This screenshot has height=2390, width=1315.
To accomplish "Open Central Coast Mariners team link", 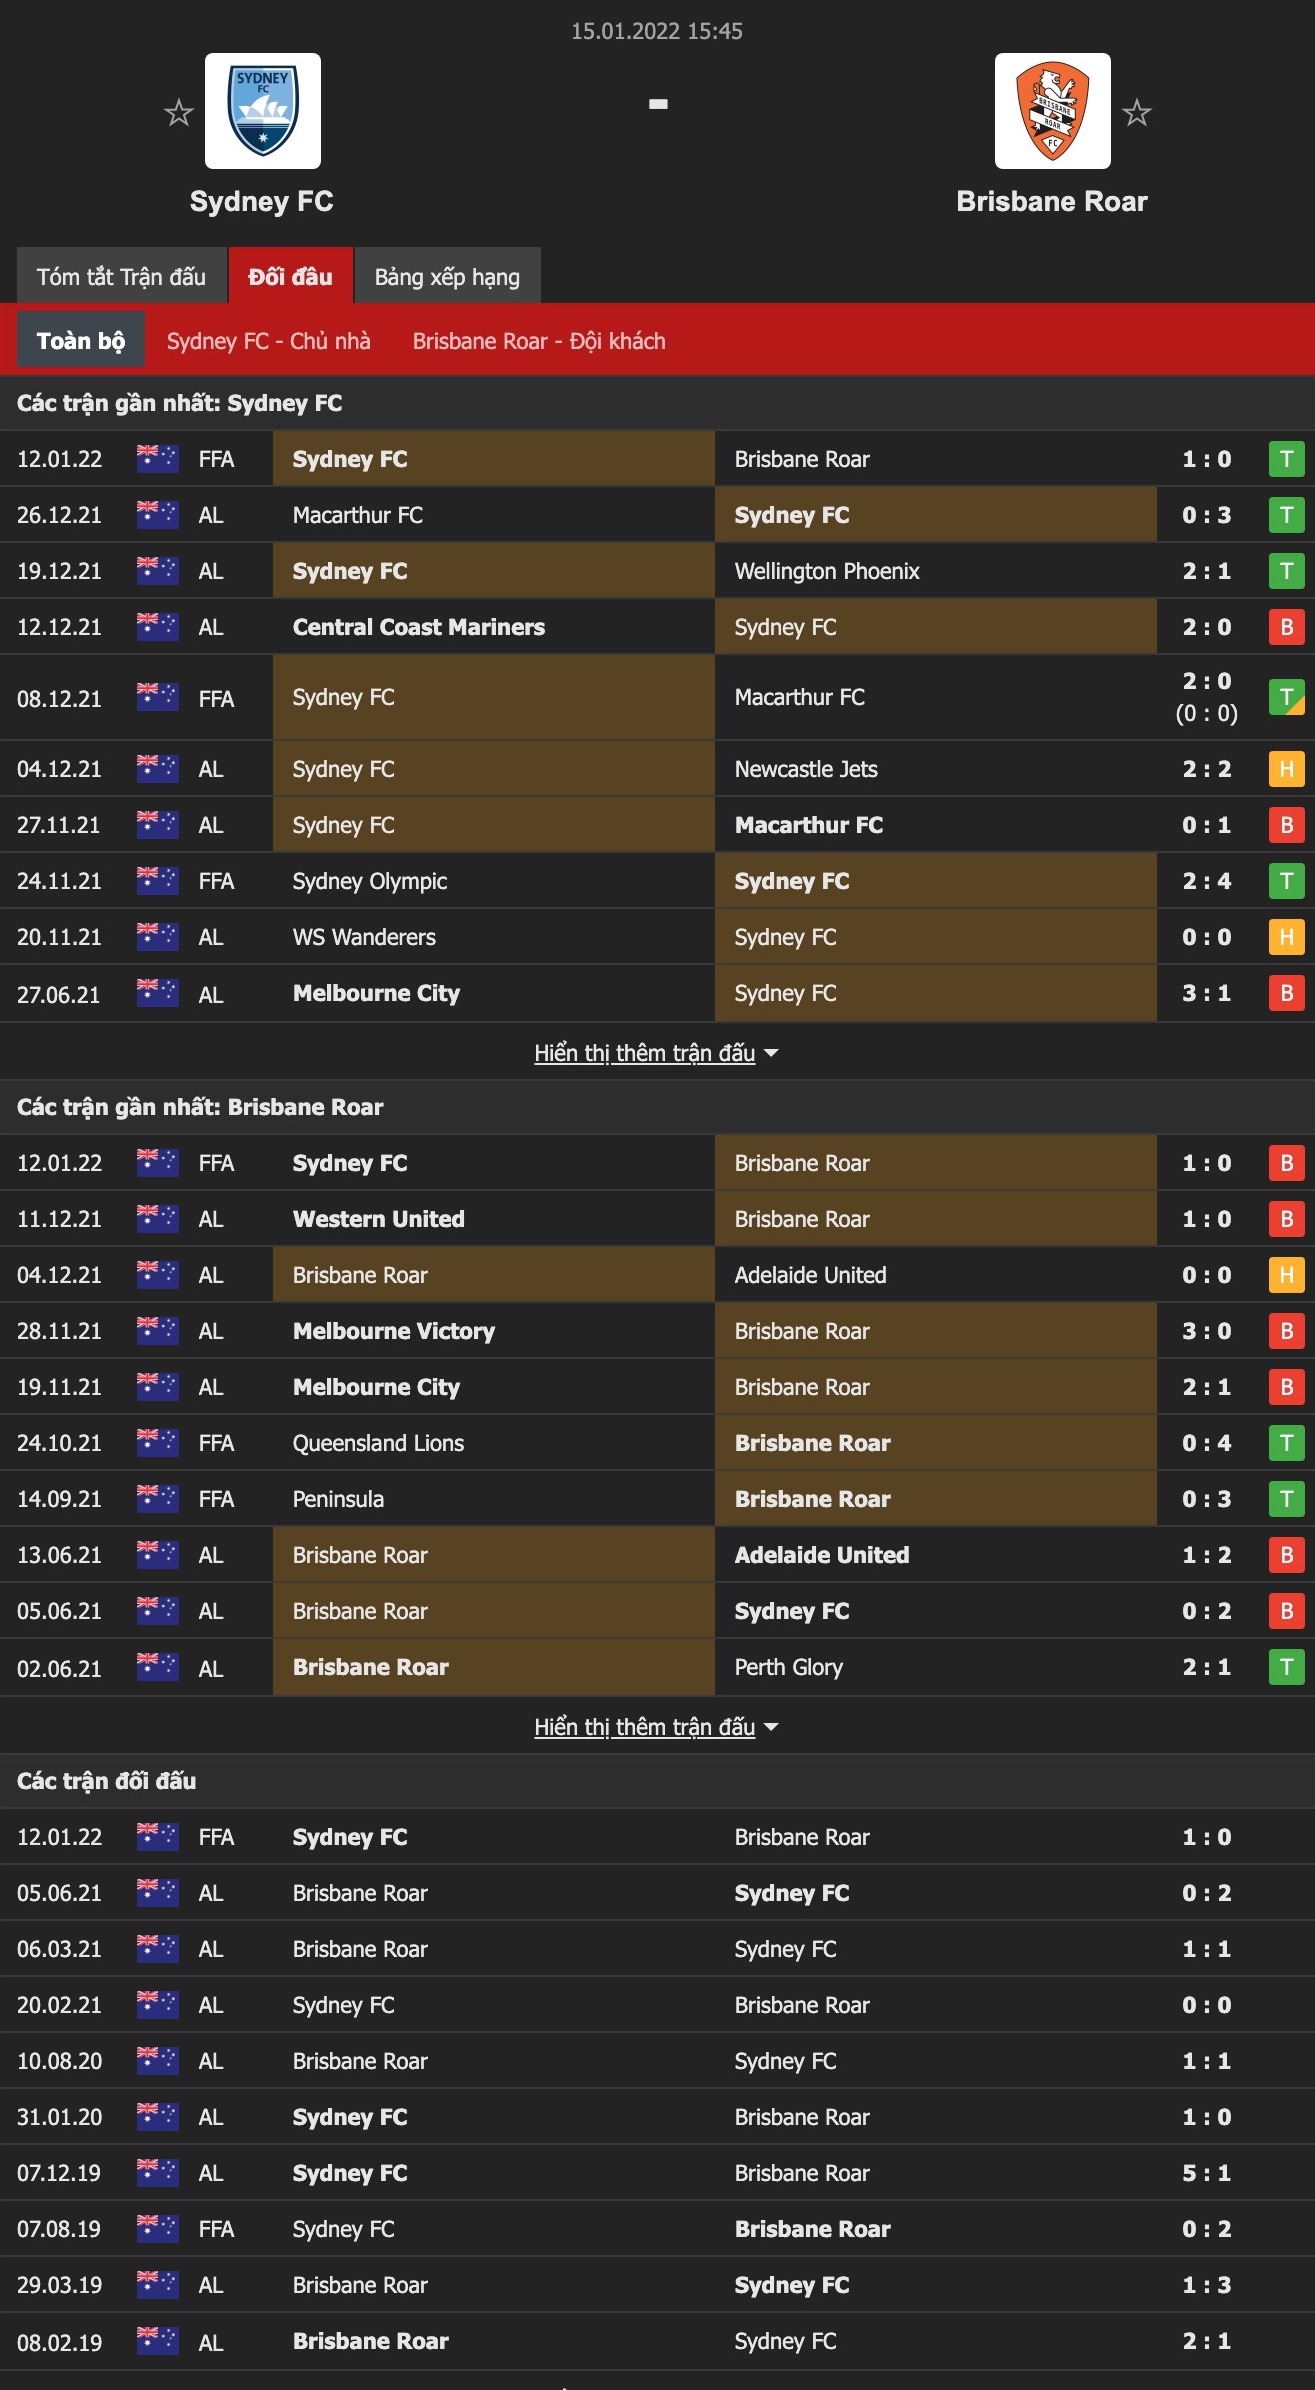I will click(419, 627).
